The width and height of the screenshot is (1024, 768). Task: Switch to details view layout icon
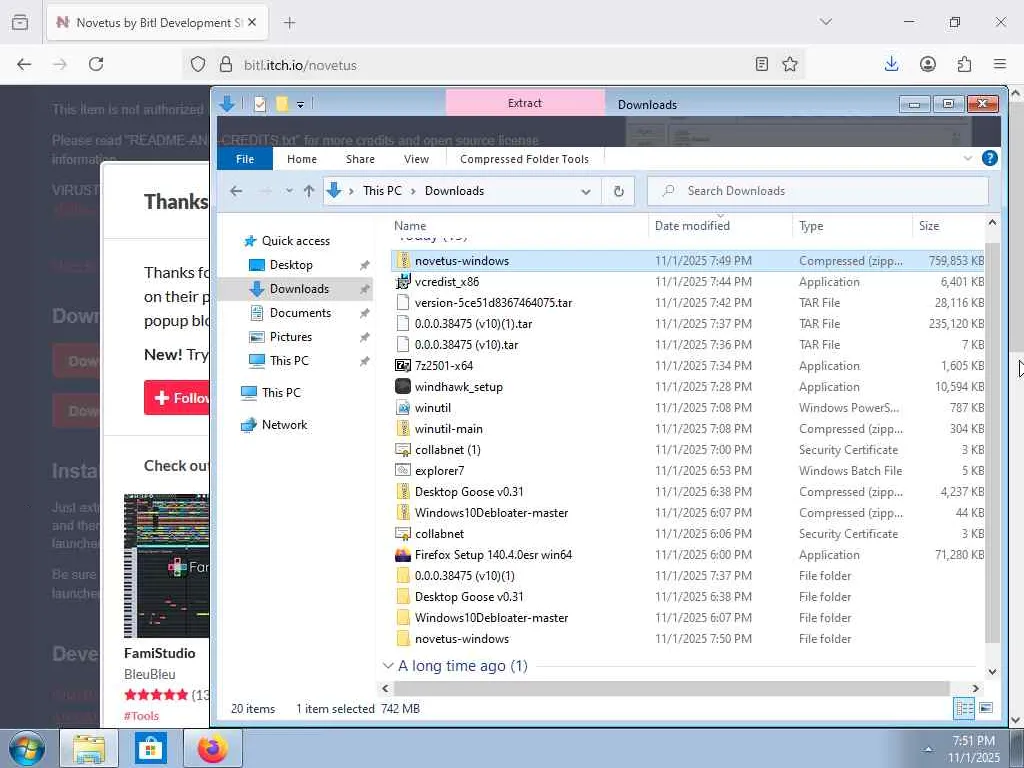point(964,708)
